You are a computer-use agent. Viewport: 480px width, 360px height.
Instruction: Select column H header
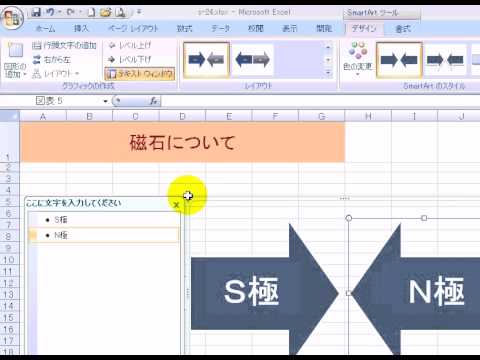click(368, 116)
